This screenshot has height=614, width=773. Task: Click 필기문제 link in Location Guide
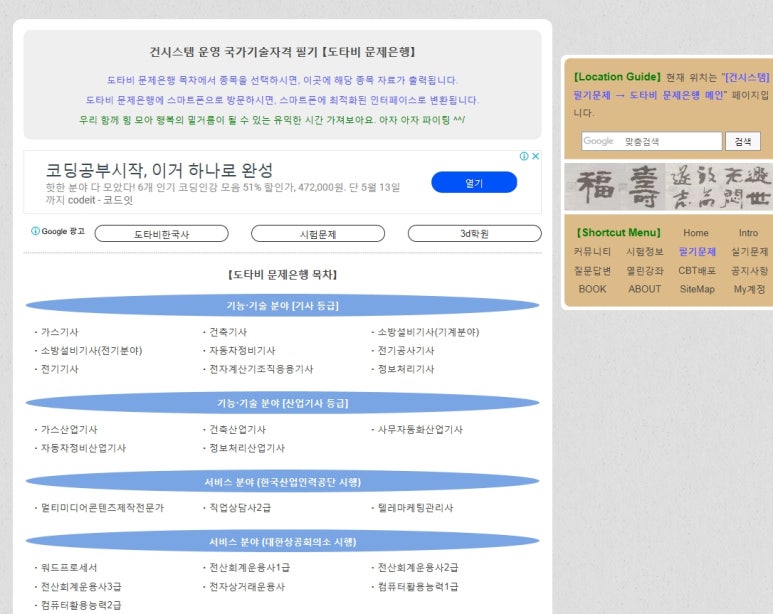pos(592,95)
